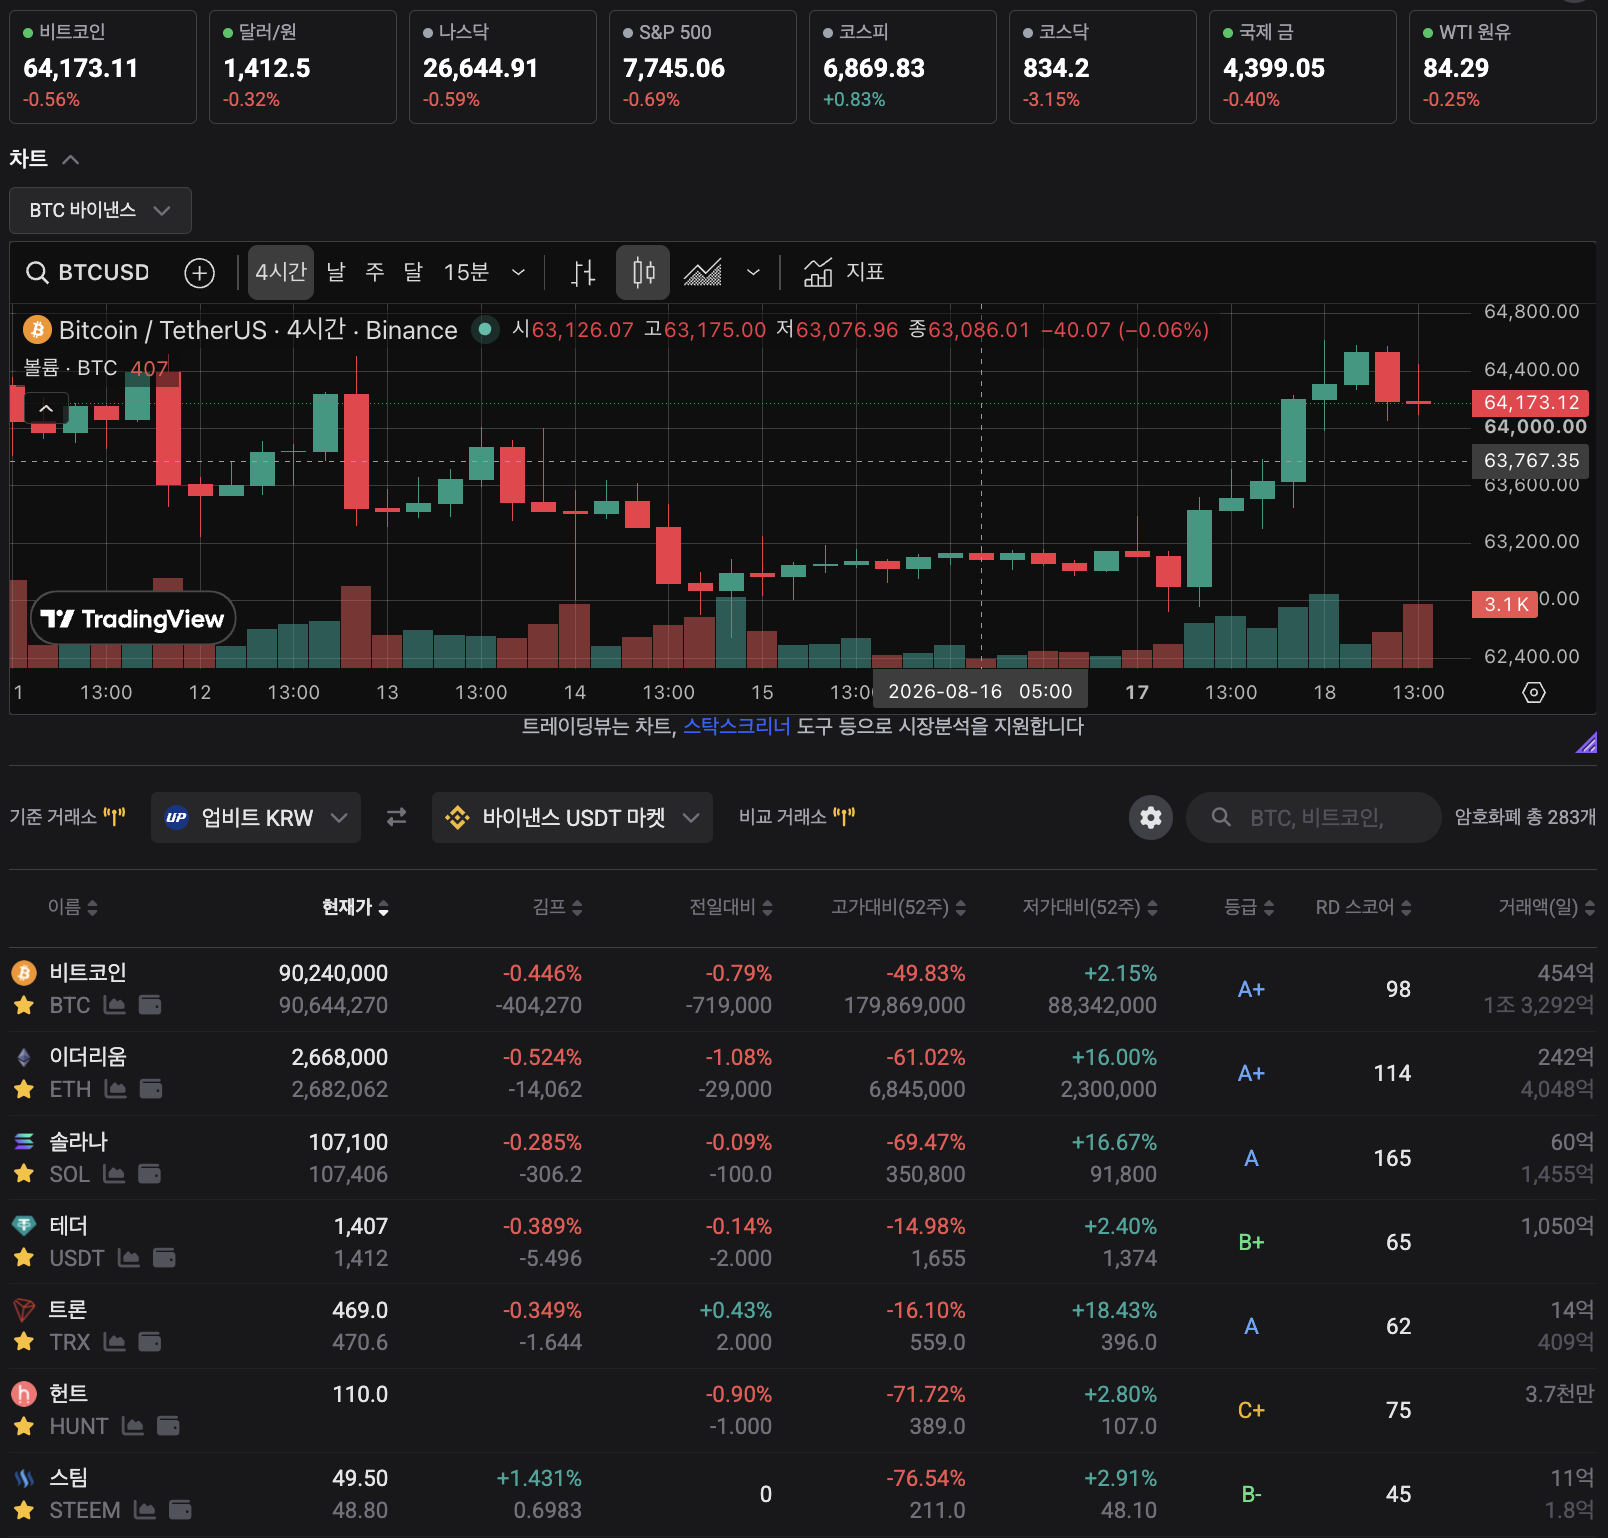Select the 15분 interval
Image resolution: width=1608 pixels, height=1538 pixels.
click(466, 272)
